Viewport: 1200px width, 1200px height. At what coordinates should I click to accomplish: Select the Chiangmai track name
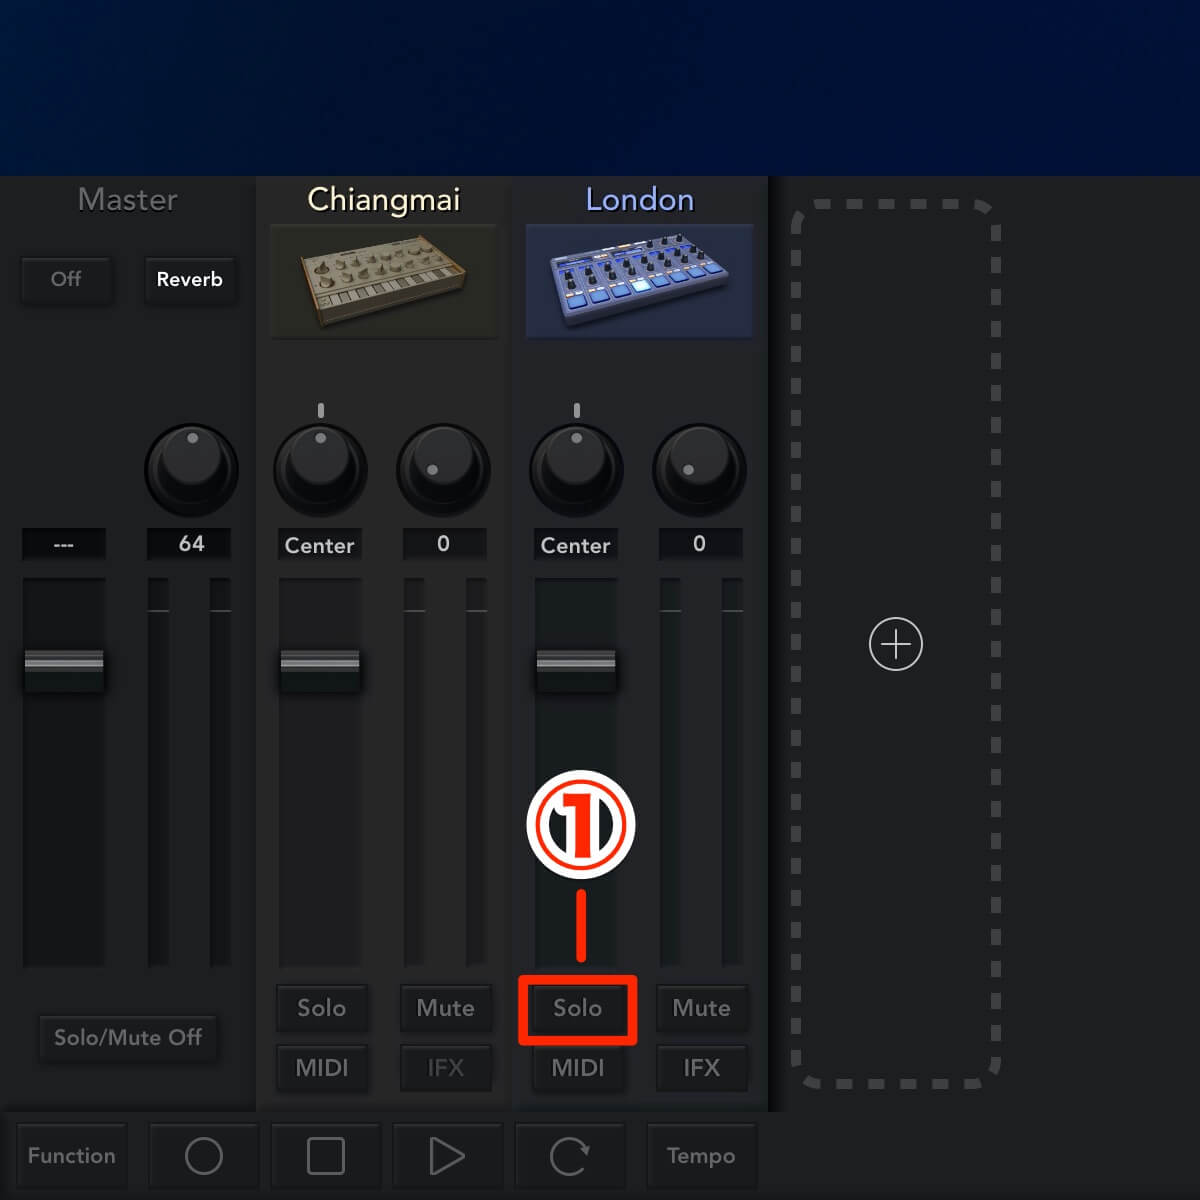point(384,200)
